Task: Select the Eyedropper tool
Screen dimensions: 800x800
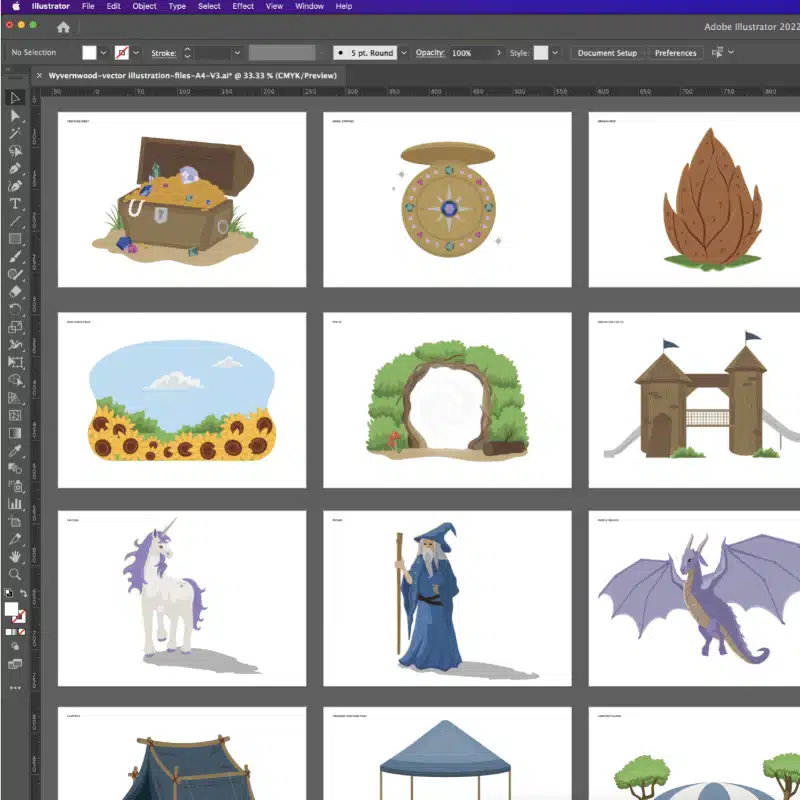Action: pyautogui.click(x=15, y=450)
